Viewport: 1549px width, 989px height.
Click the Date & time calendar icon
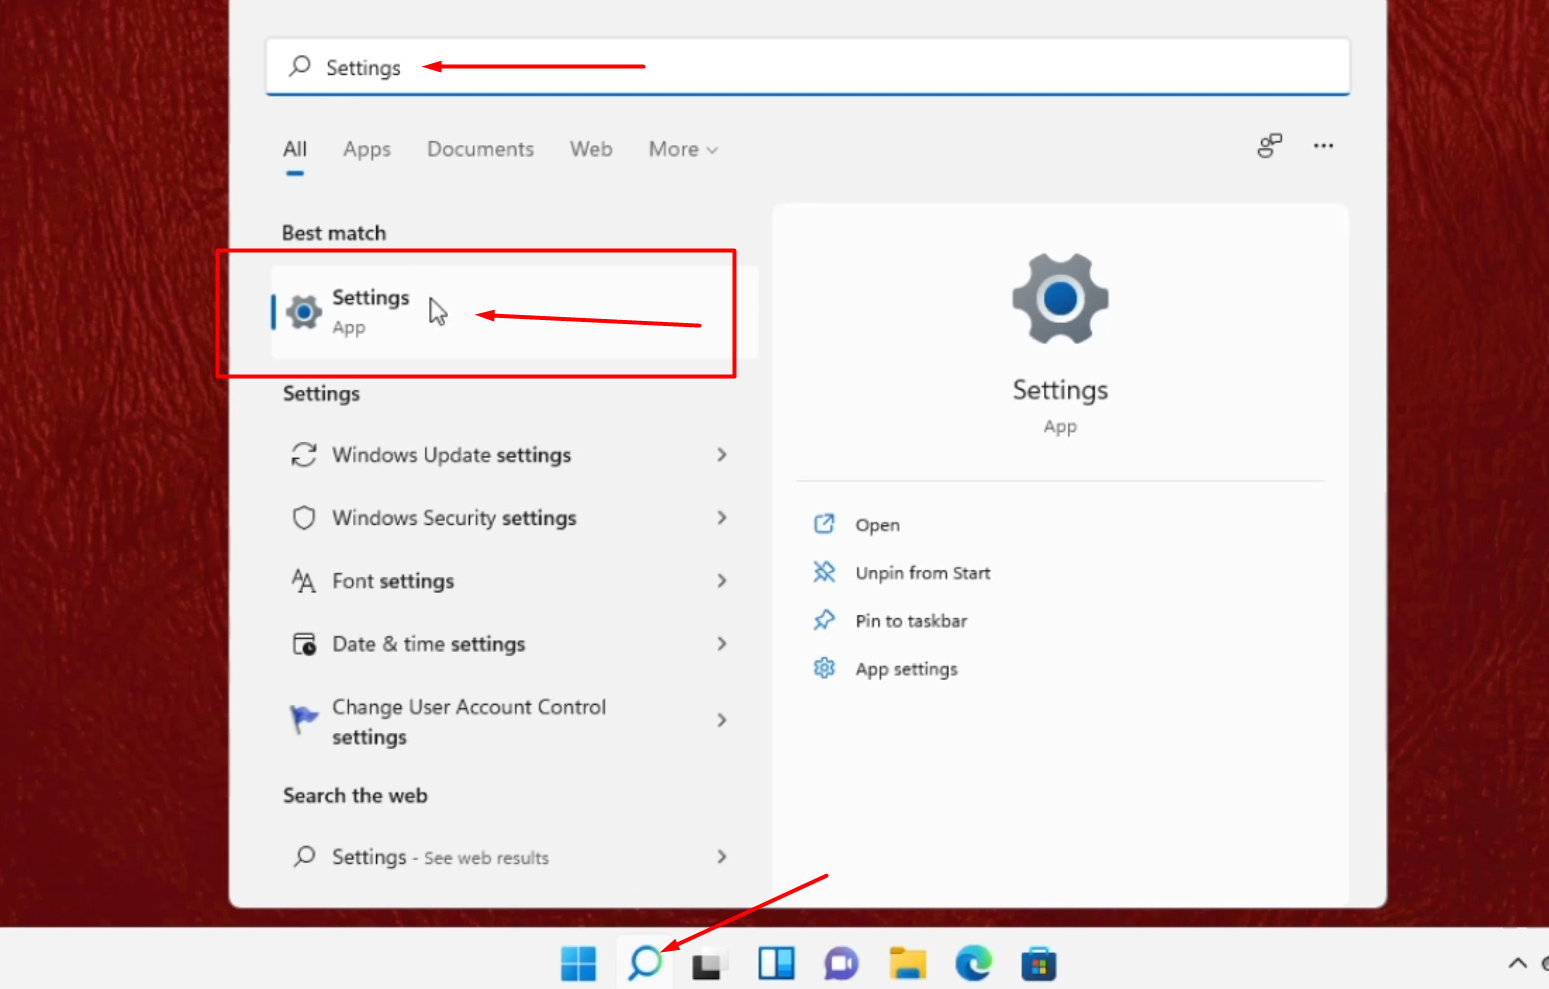[x=304, y=644]
